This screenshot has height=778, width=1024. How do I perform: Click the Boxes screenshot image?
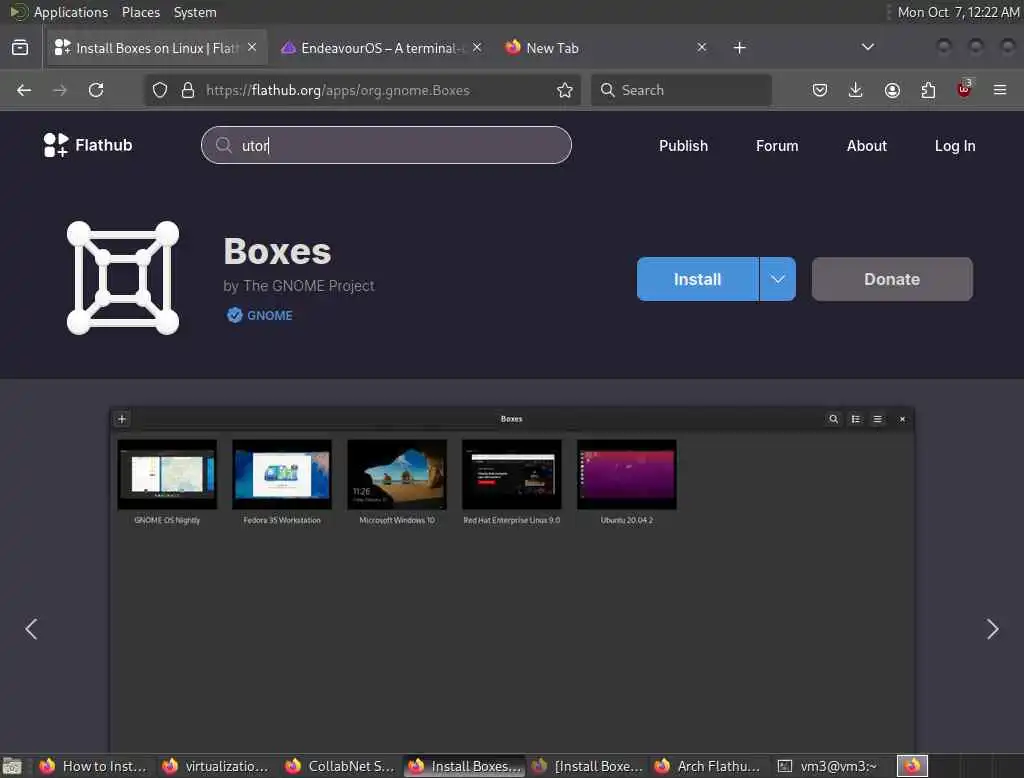coord(512,579)
